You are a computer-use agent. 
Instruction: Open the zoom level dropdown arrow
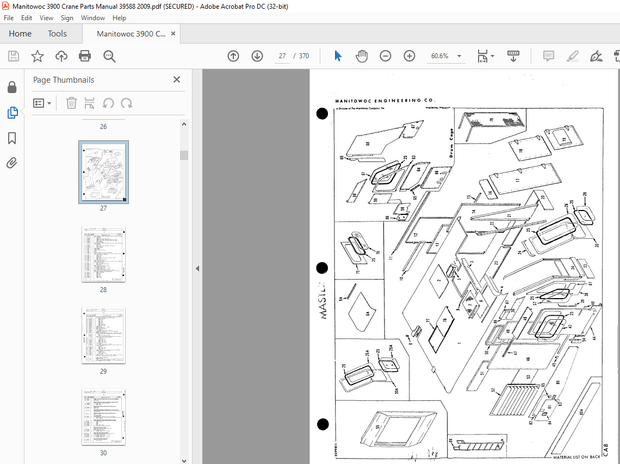[x=459, y=56]
